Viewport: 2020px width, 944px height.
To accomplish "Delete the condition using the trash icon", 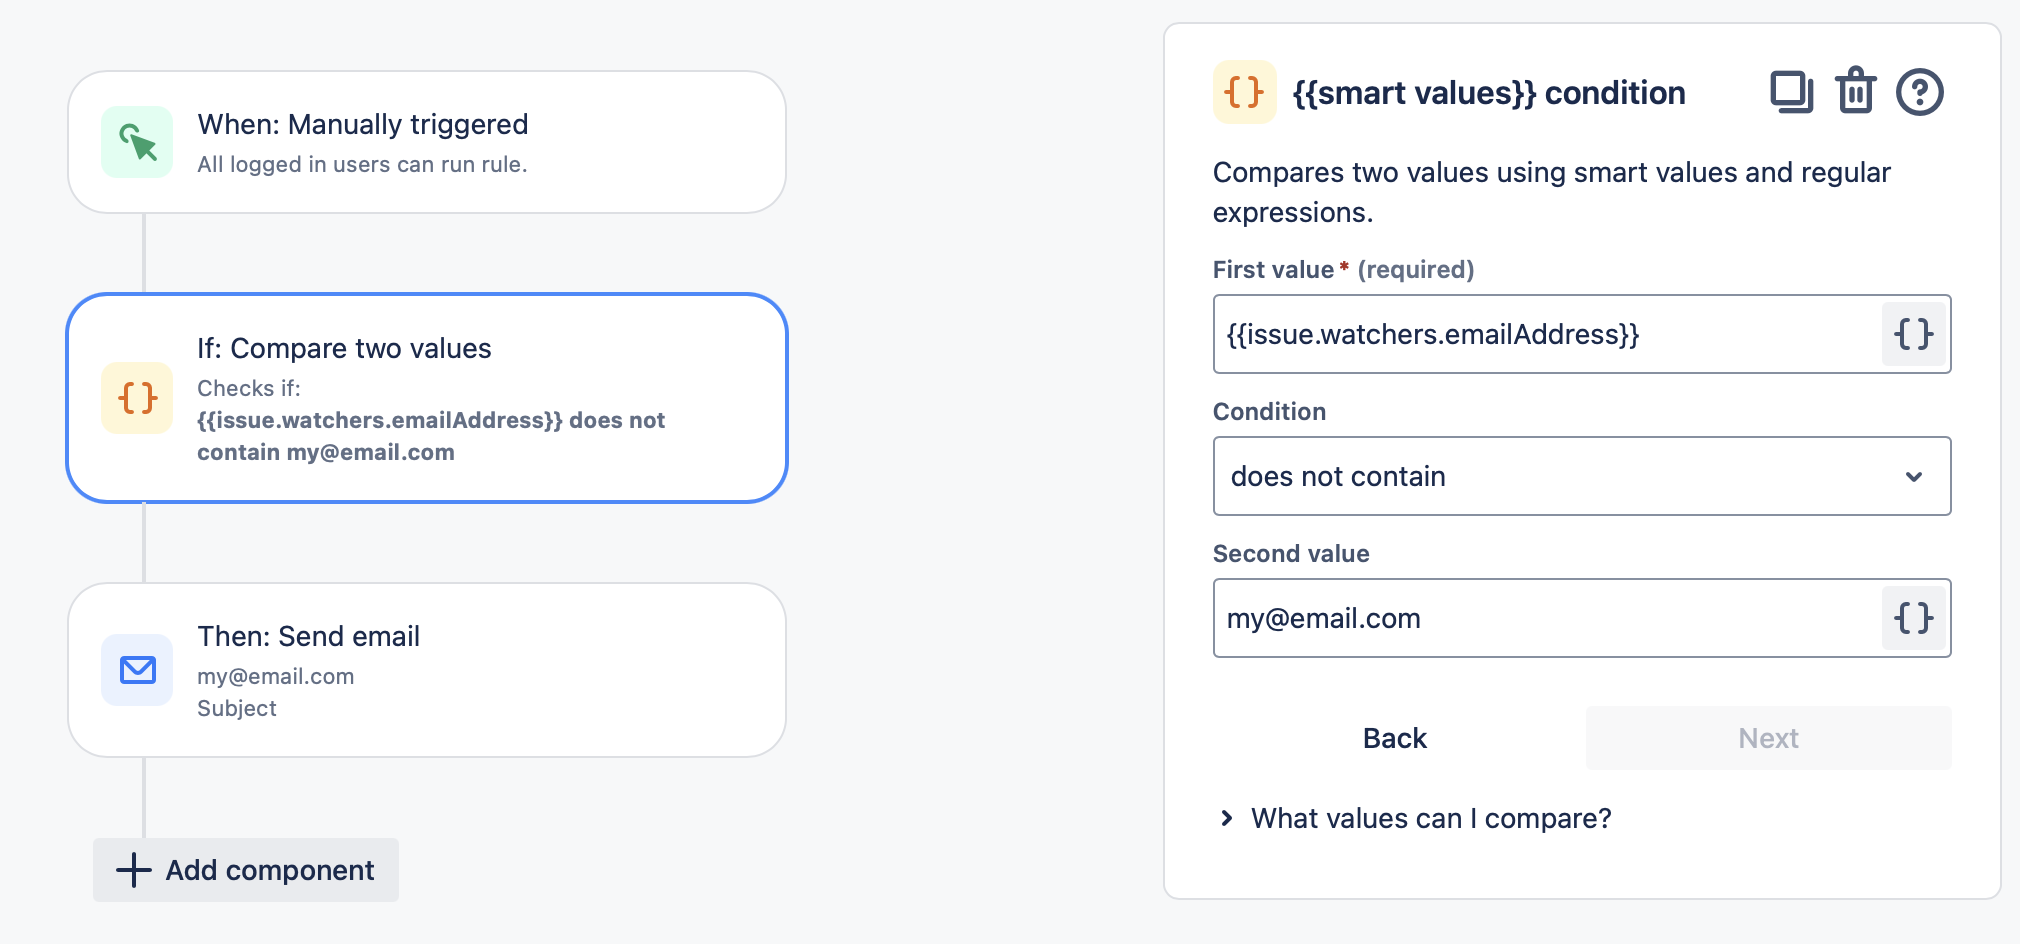I will [1856, 91].
